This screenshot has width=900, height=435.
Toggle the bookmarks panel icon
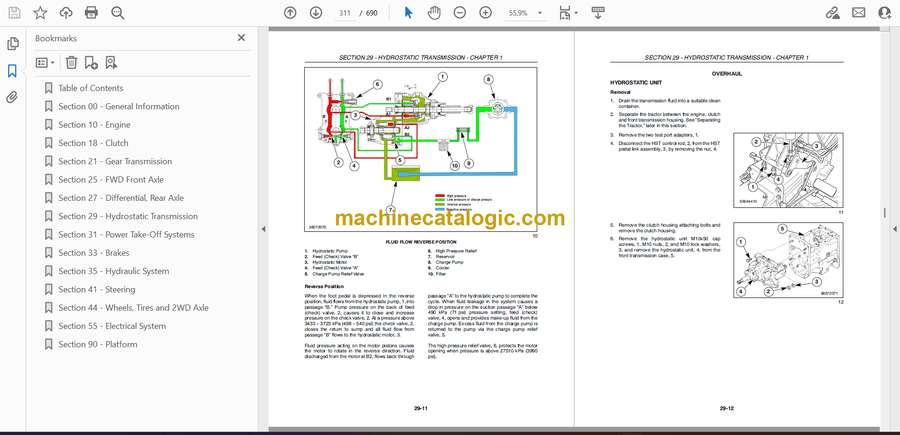pyautogui.click(x=13, y=71)
